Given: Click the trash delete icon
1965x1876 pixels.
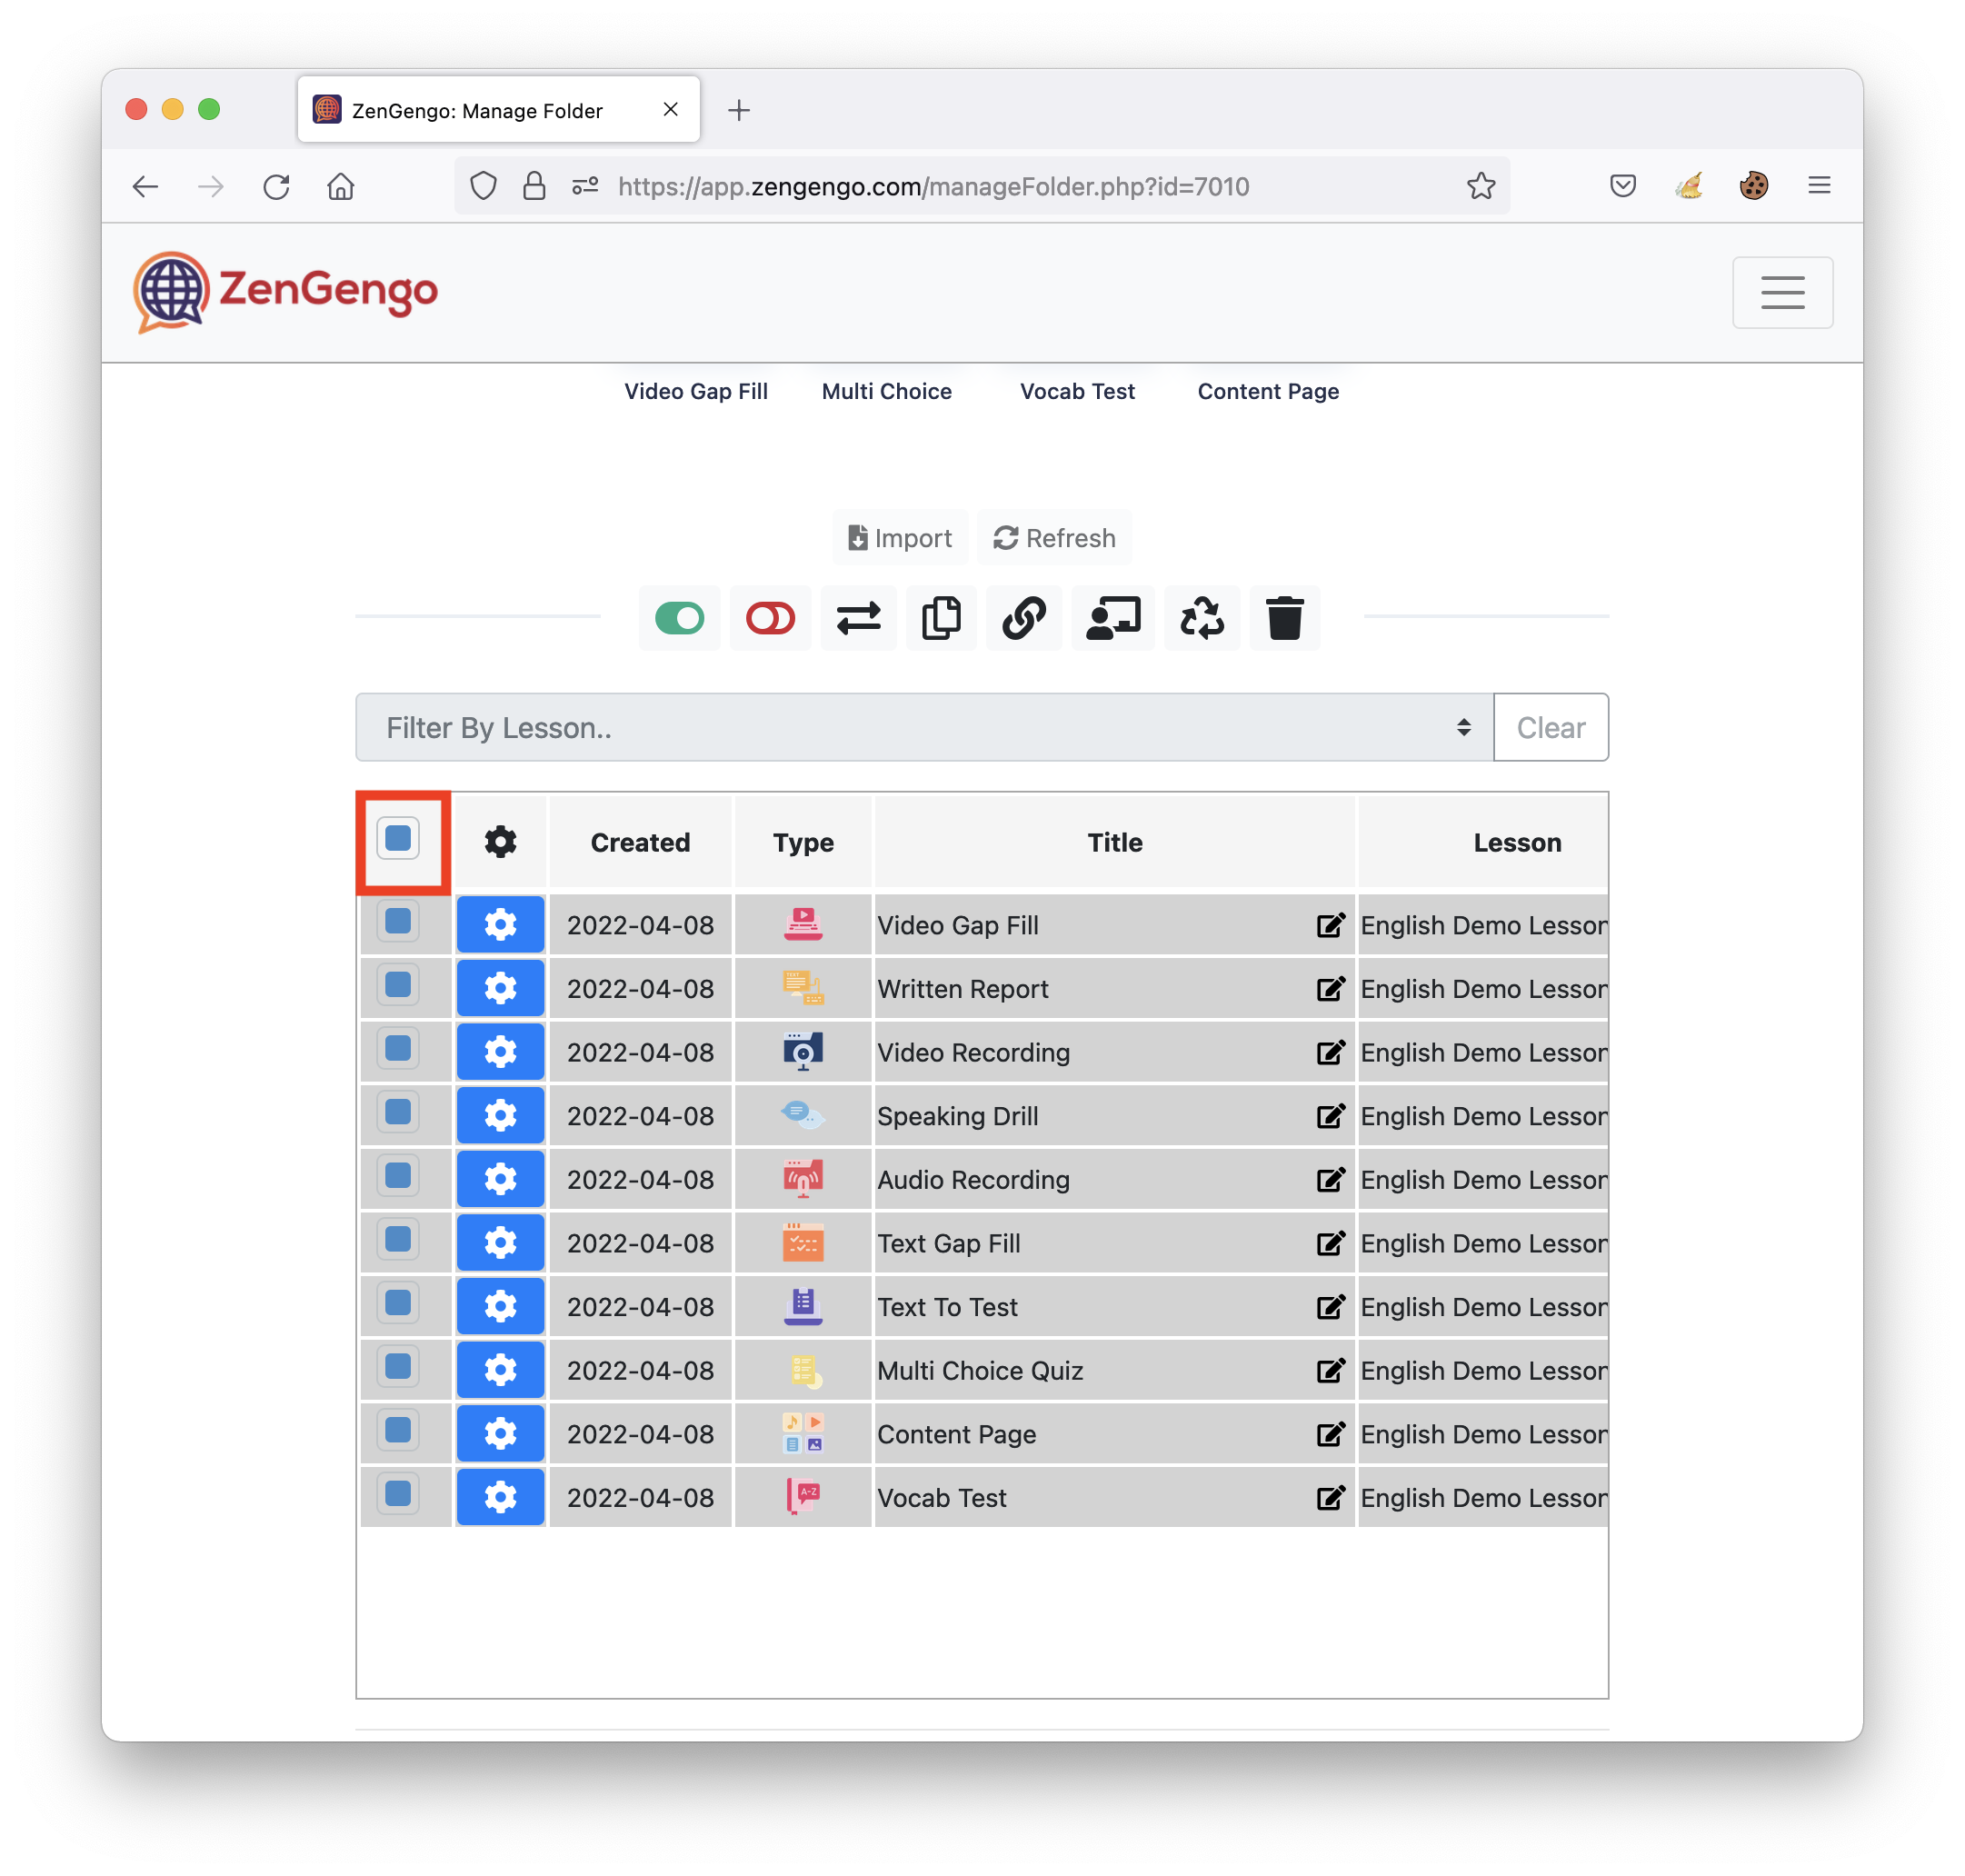Looking at the screenshot, I should click(x=1284, y=618).
